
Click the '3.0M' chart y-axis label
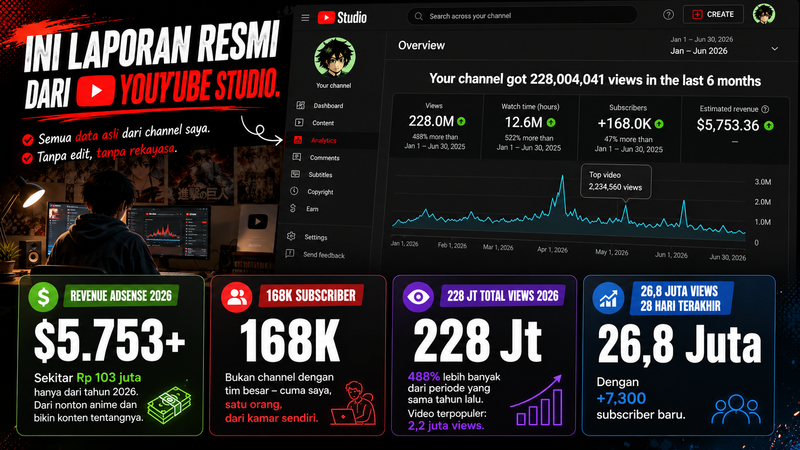coord(763,182)
